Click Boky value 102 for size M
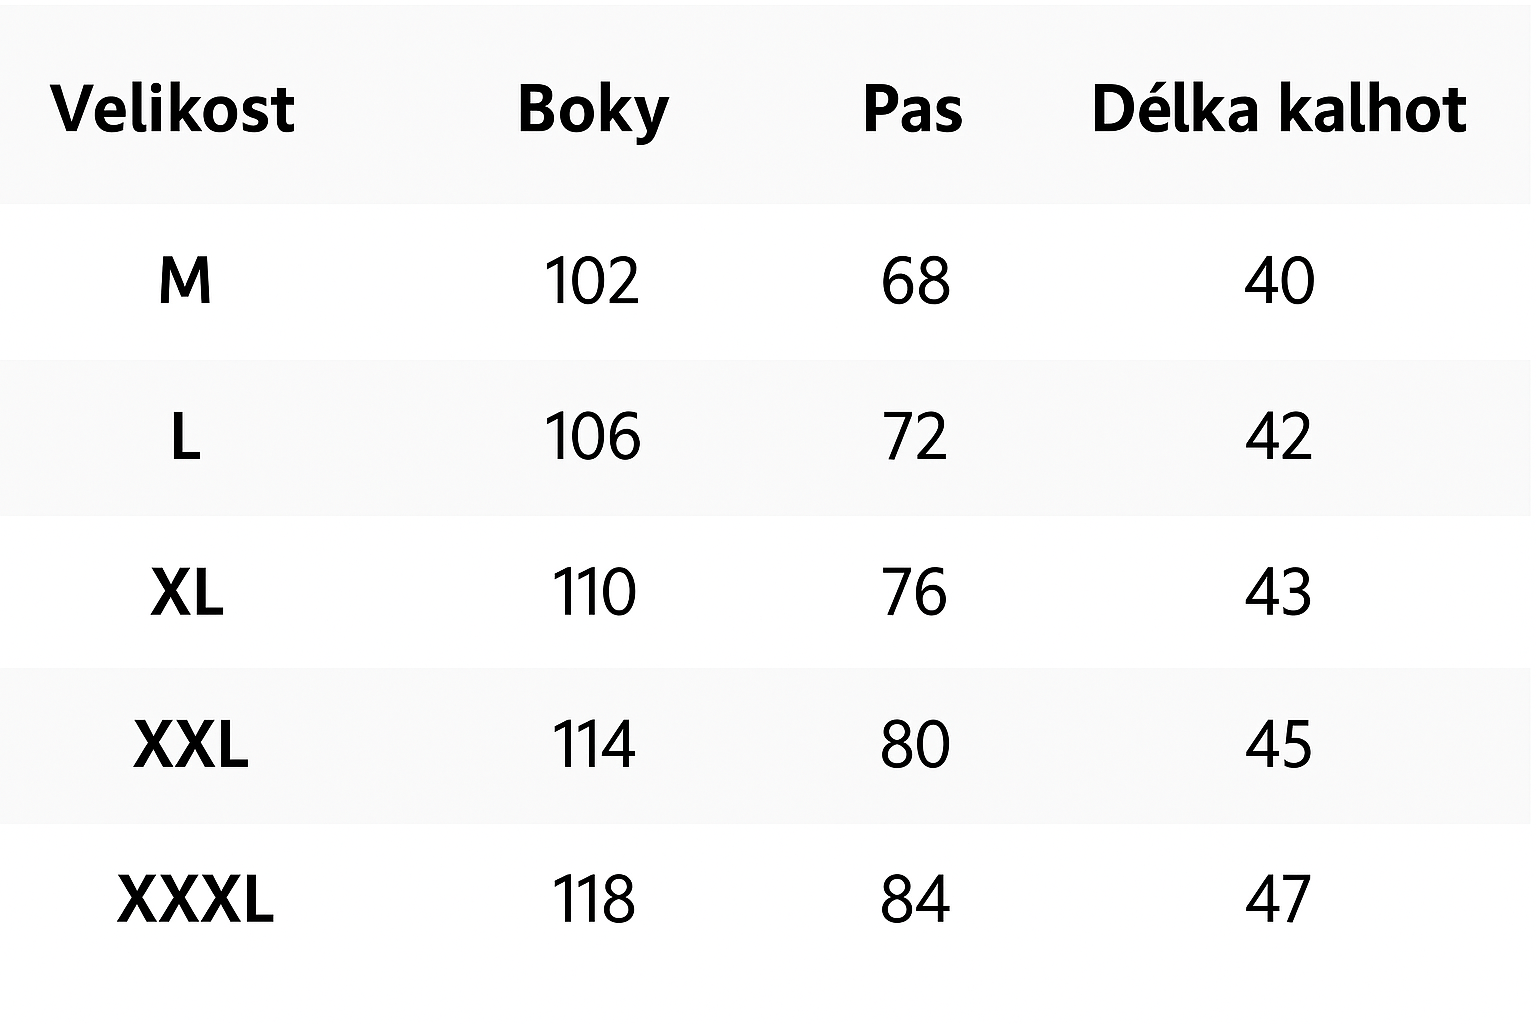This screenshot has width=1536, height=1024. pyautogui.click(x=592, y=281)
